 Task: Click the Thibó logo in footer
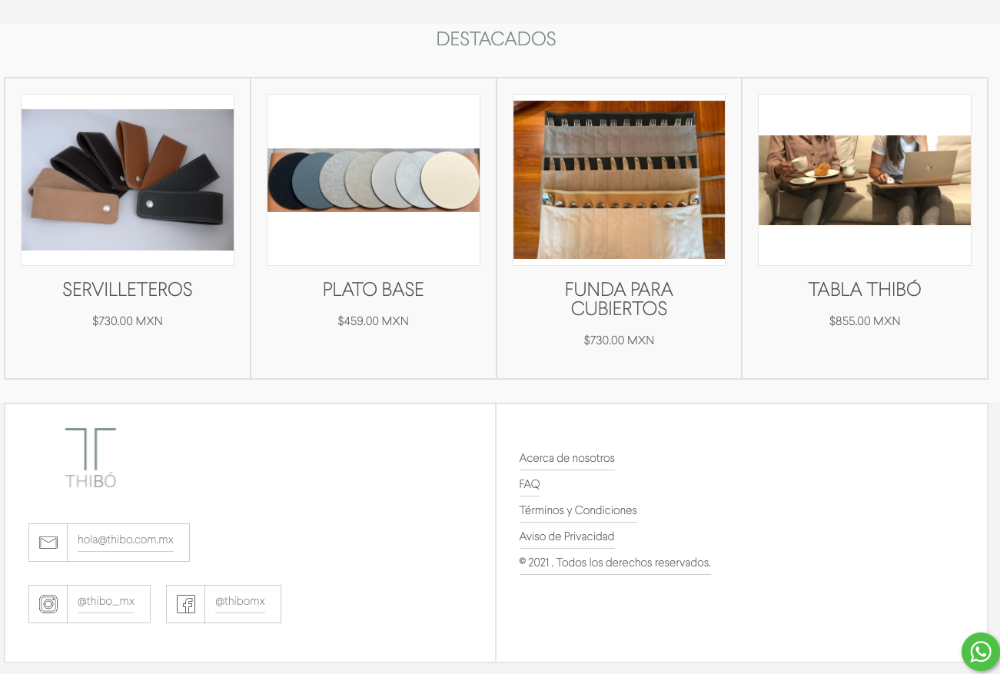tap(91, 458)
